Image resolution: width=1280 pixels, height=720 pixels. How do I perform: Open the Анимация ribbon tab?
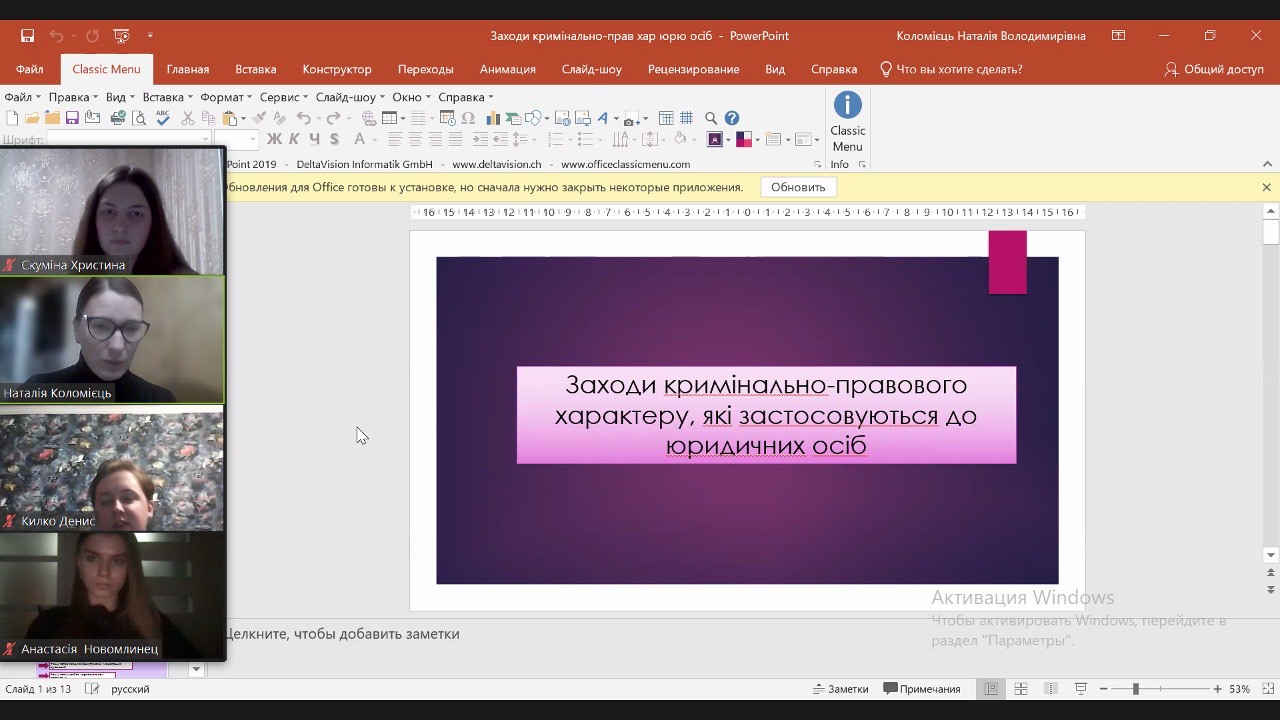coord(507,69)
